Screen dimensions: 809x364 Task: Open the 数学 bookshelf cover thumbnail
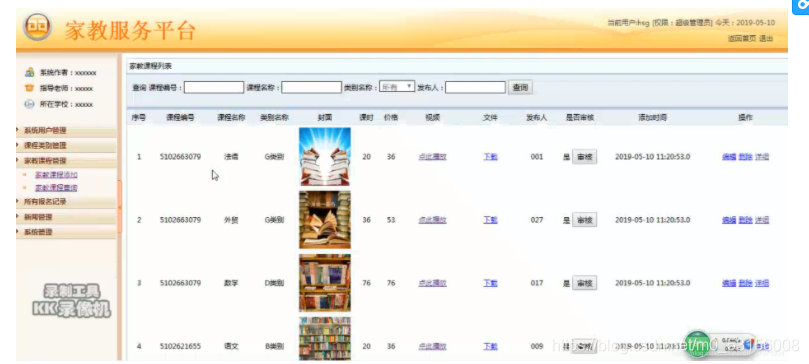click(325, 283)
